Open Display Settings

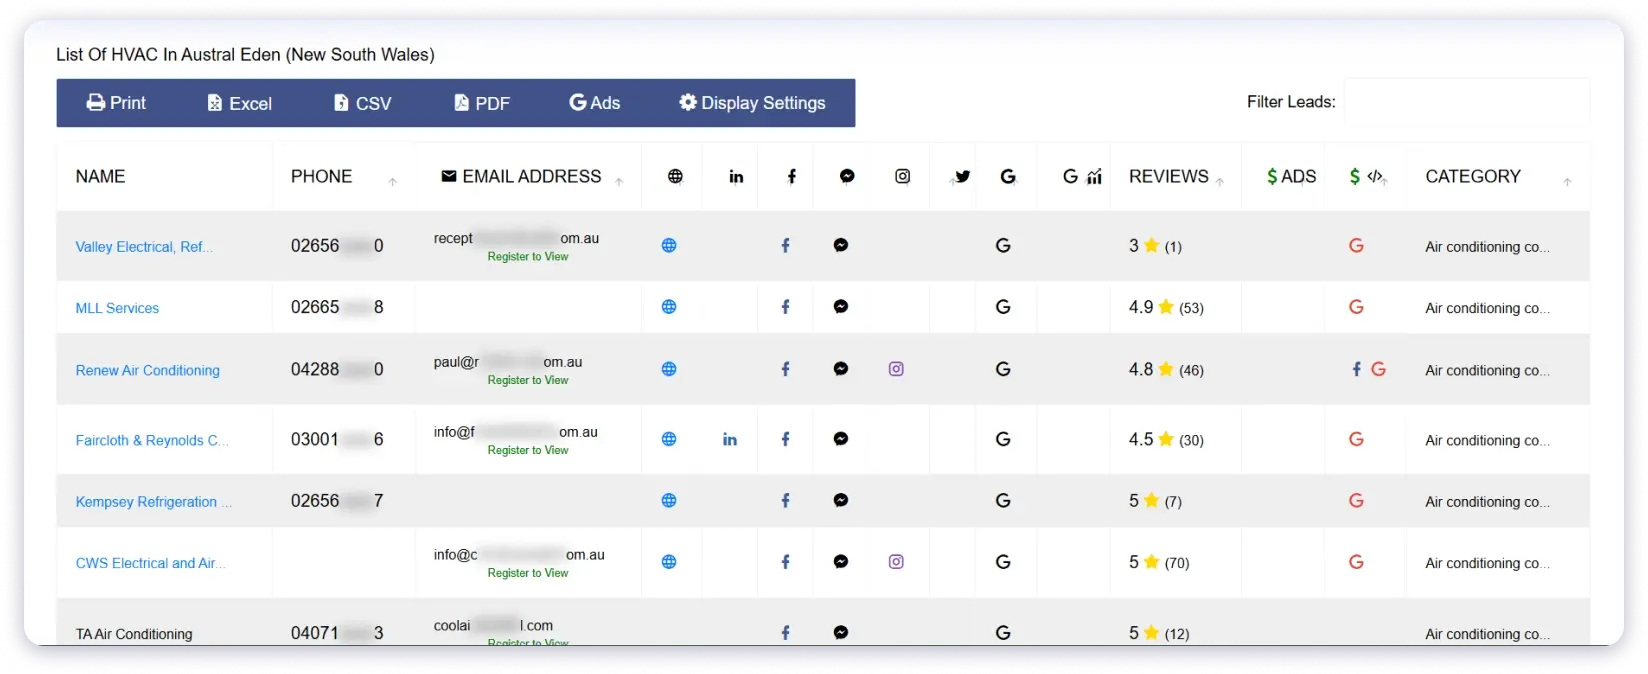(x=752, y=103)
